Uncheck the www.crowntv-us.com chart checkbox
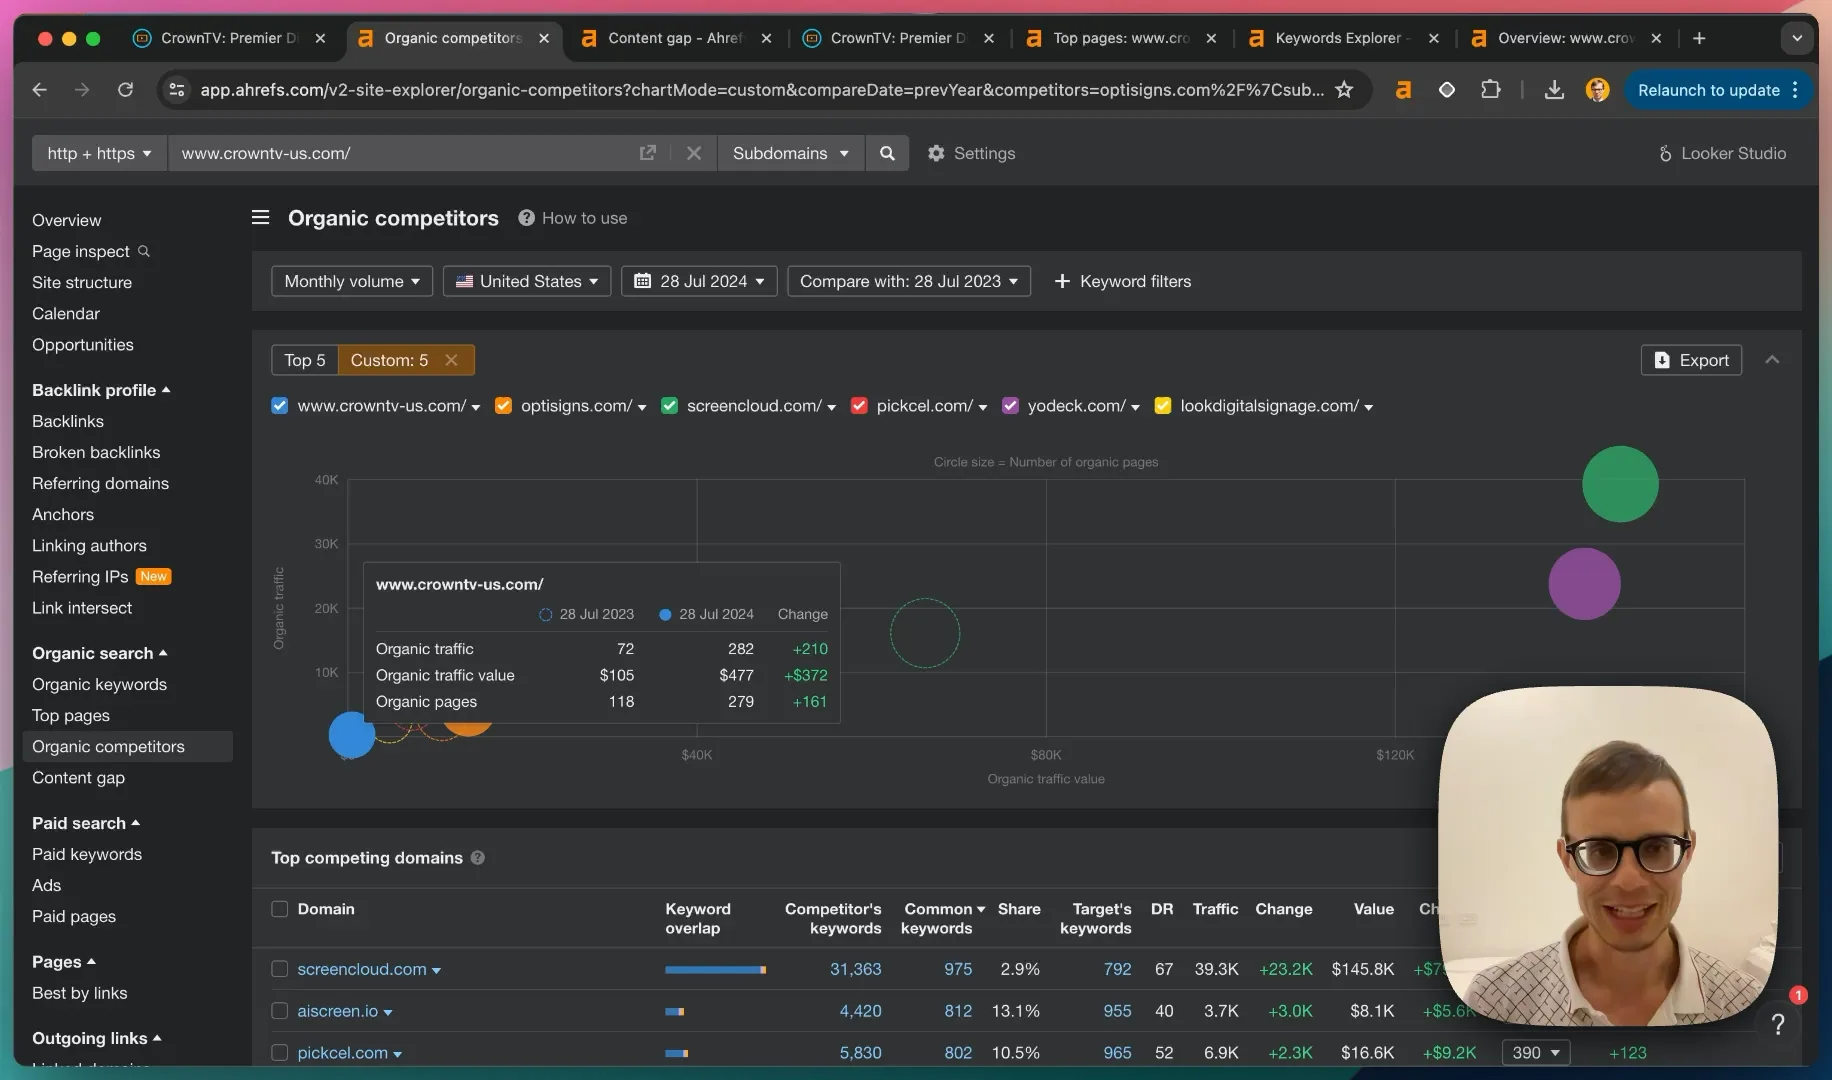Screen dimensions: 1832x1080 pyautogui.click(x=280, y=405)
